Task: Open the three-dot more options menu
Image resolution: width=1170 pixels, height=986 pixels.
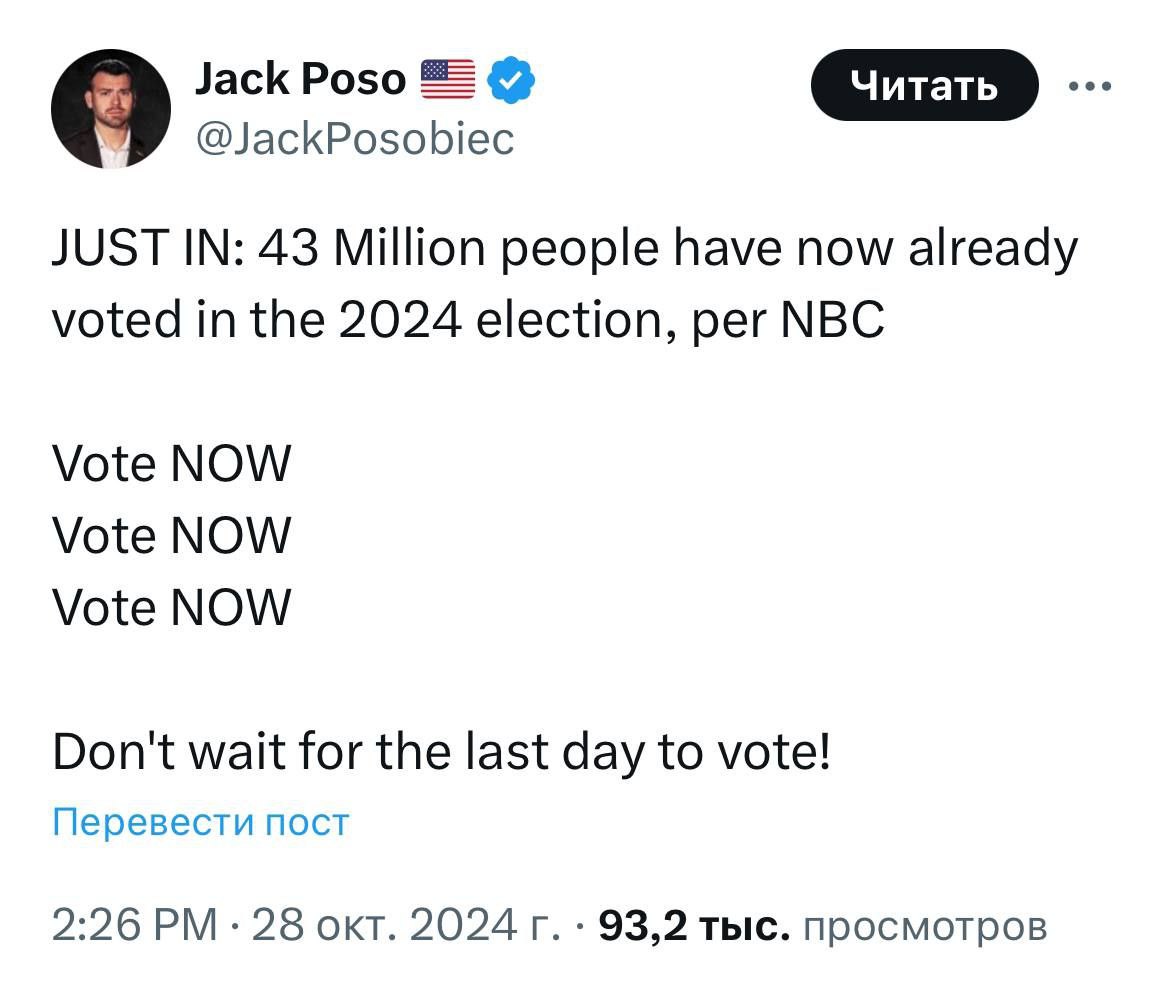Action: [x=1089, y=86]
